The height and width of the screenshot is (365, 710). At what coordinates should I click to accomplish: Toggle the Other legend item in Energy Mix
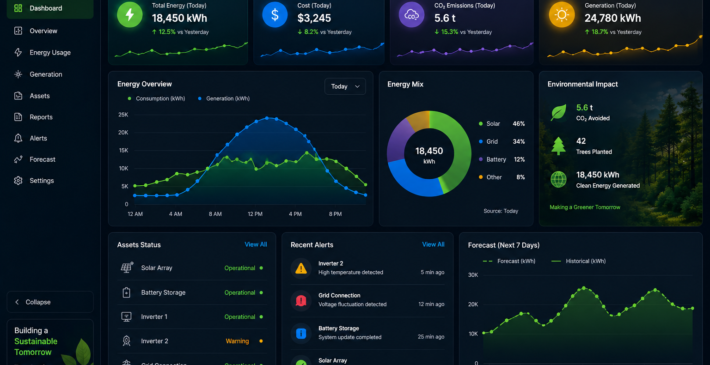click(502, 177)
